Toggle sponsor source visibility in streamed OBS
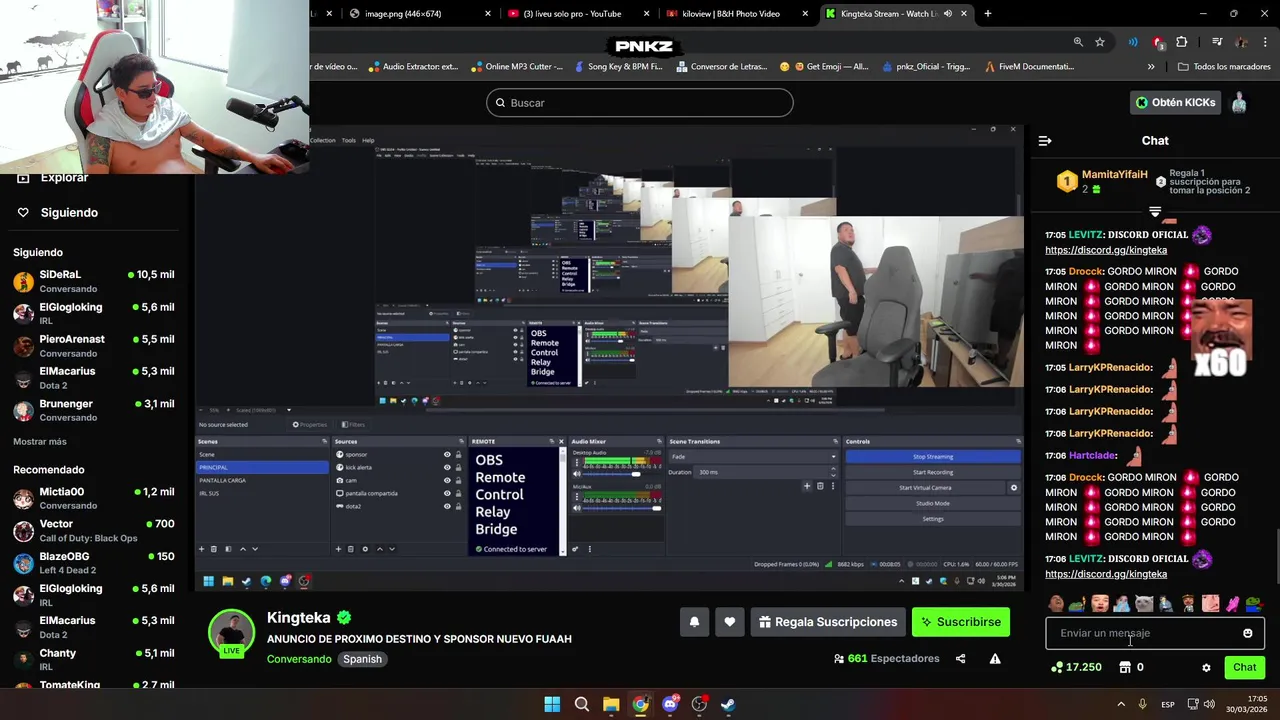 click(x=447, y=454)
